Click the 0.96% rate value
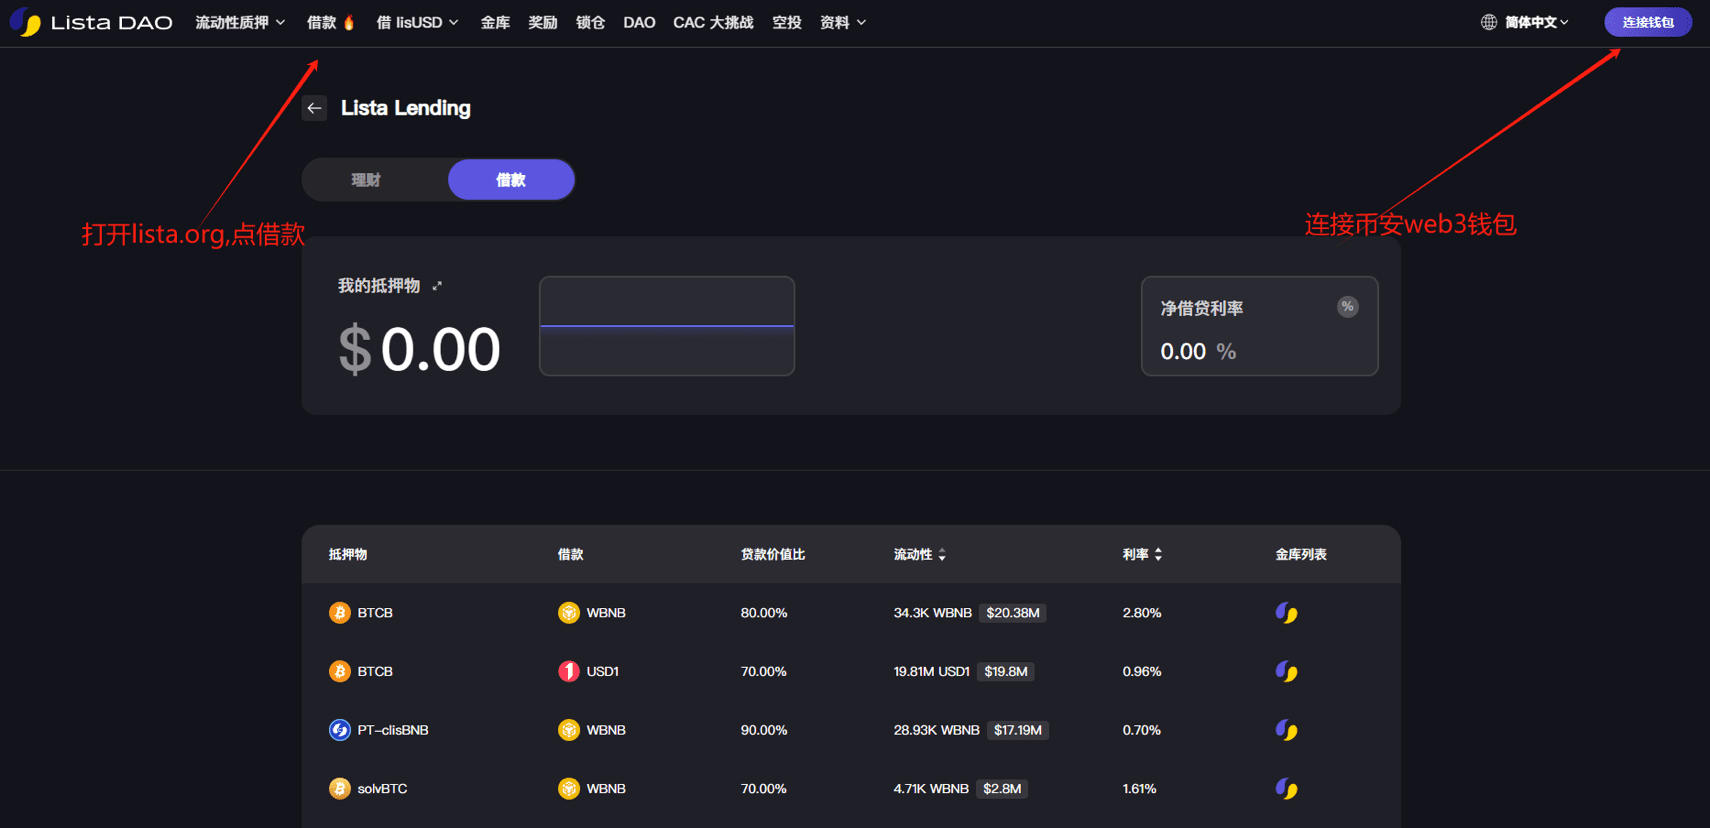This screenshot has height=828, width=1710. (x=1142, y=671)
